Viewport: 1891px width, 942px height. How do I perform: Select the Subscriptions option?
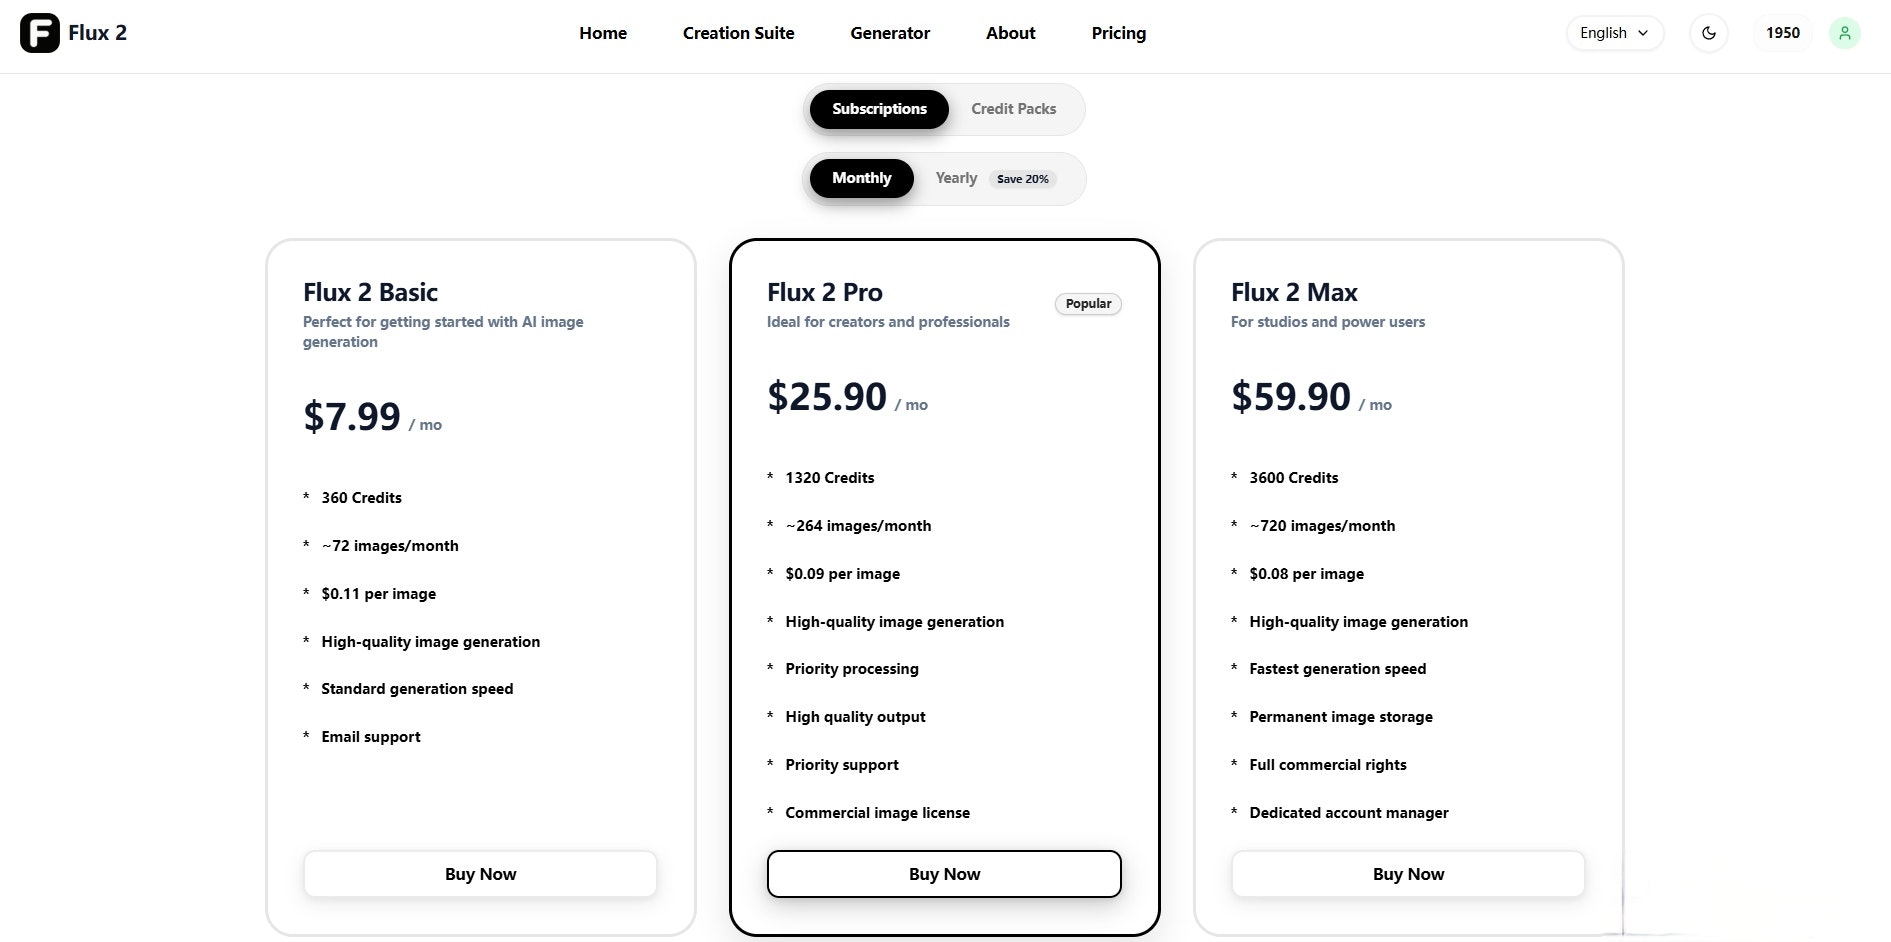[879, 109]
